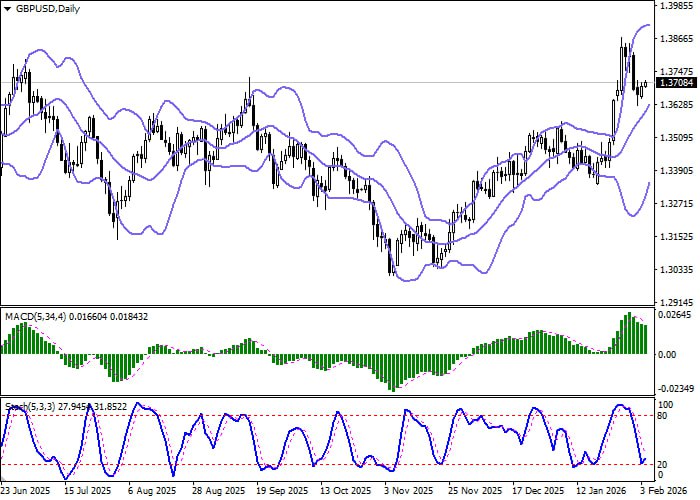Click the 1.30335 price scale label

click(677, 270)
